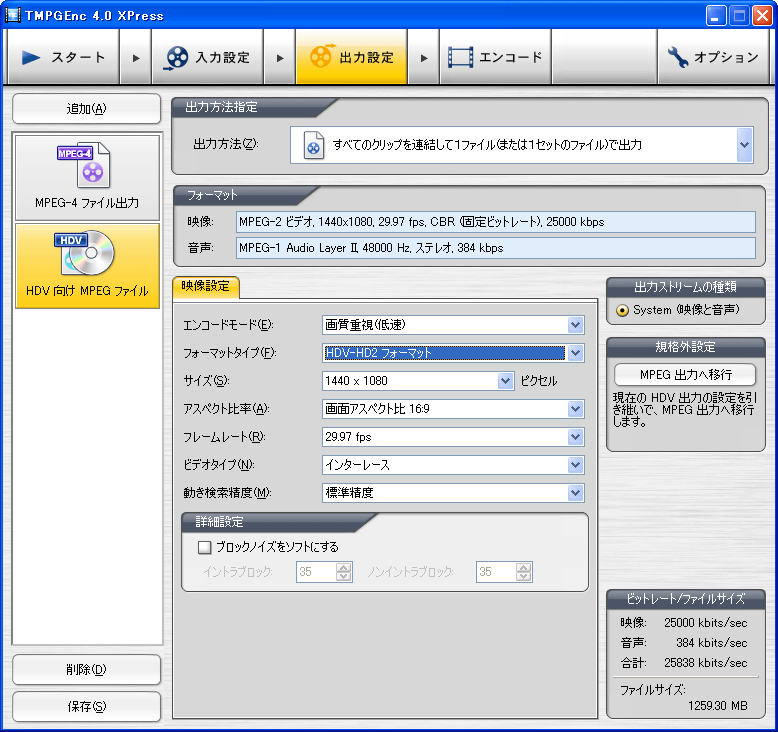Click the arrow between 入力設定 and 出力設定

pyautogui.click(x=280, y=58)
